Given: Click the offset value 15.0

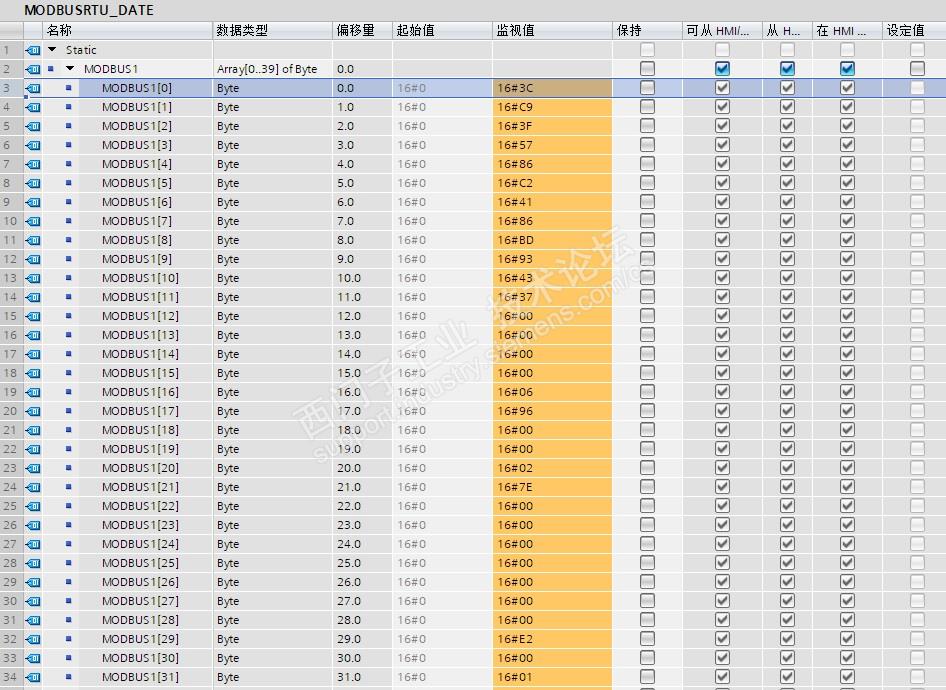Looking at the screenshot, I should pyautogui.click(x=349, y=373).
